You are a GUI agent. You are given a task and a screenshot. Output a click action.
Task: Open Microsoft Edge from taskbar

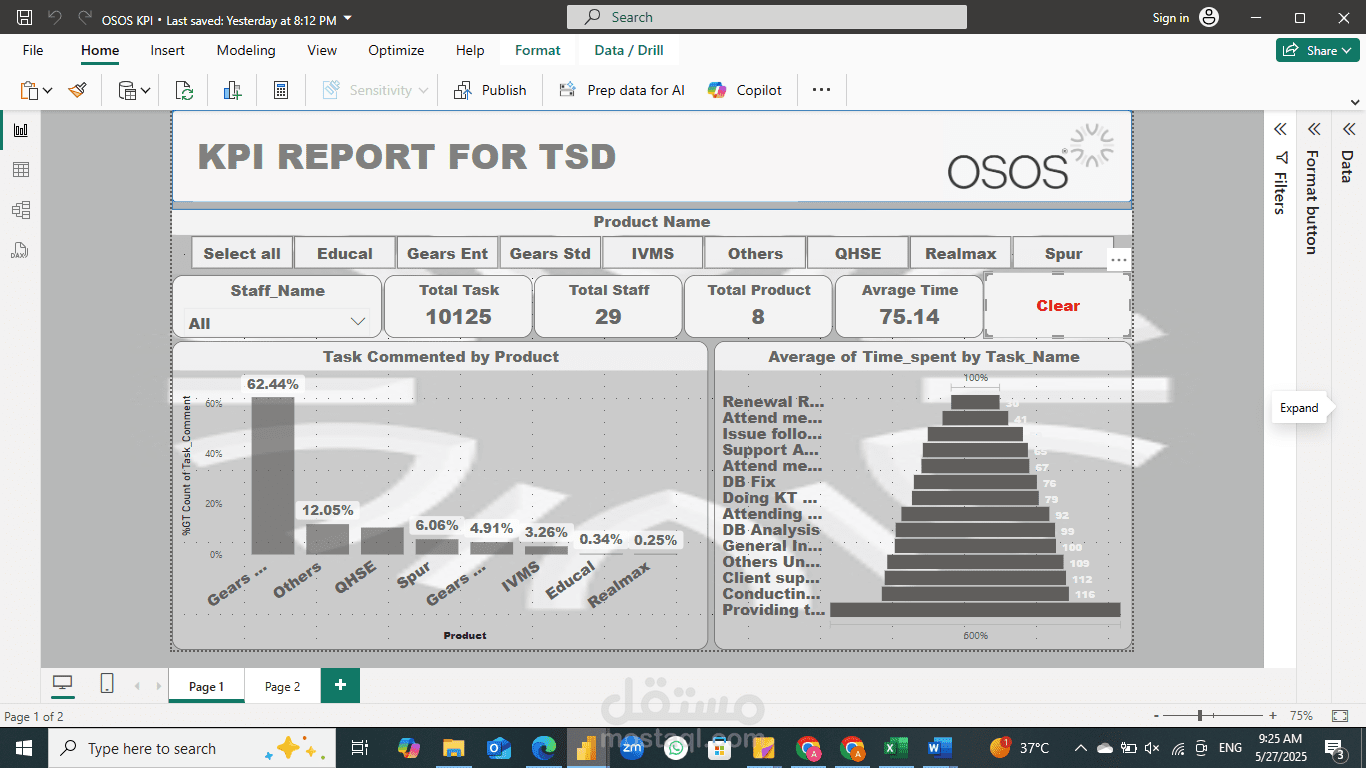(543, 748)
